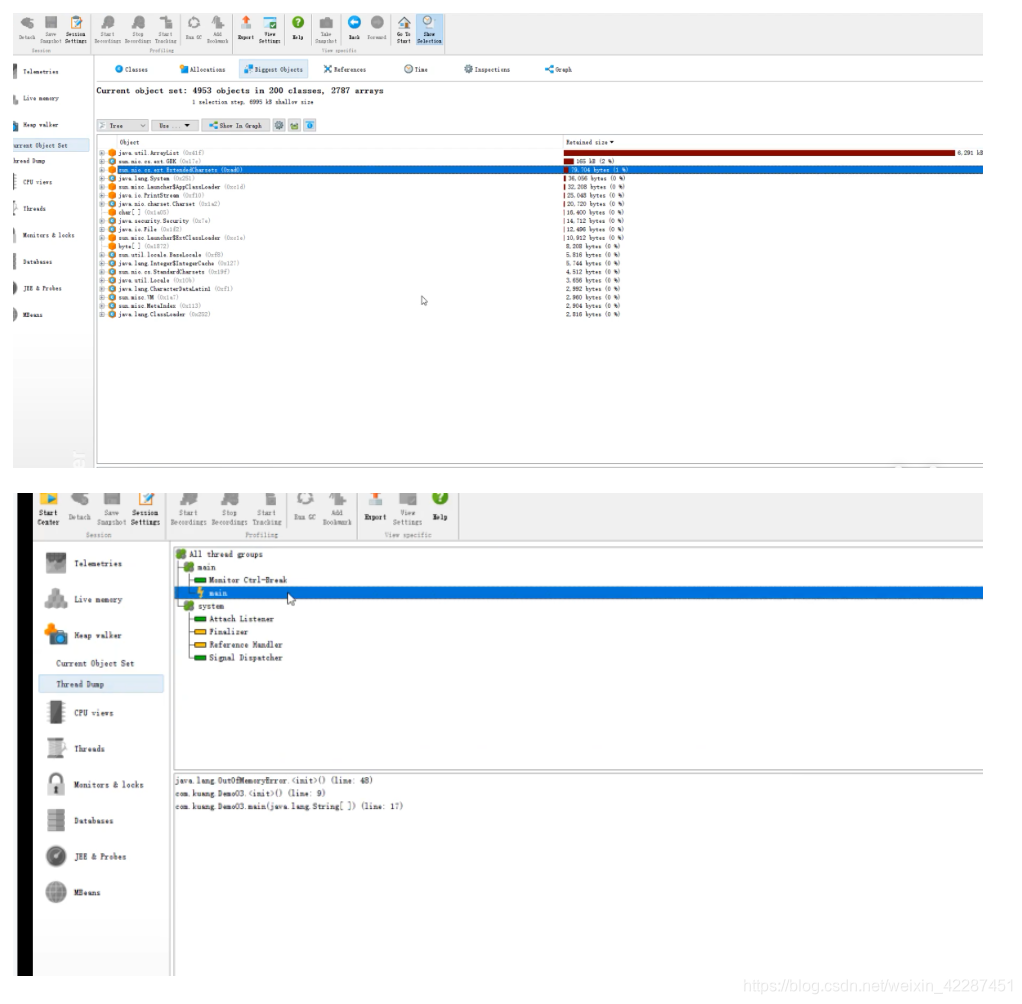The width and height of the screenshot is (1022, 1004).
Task: Click Detach in the upper window toolbar
Action: (x=27, y=29)
